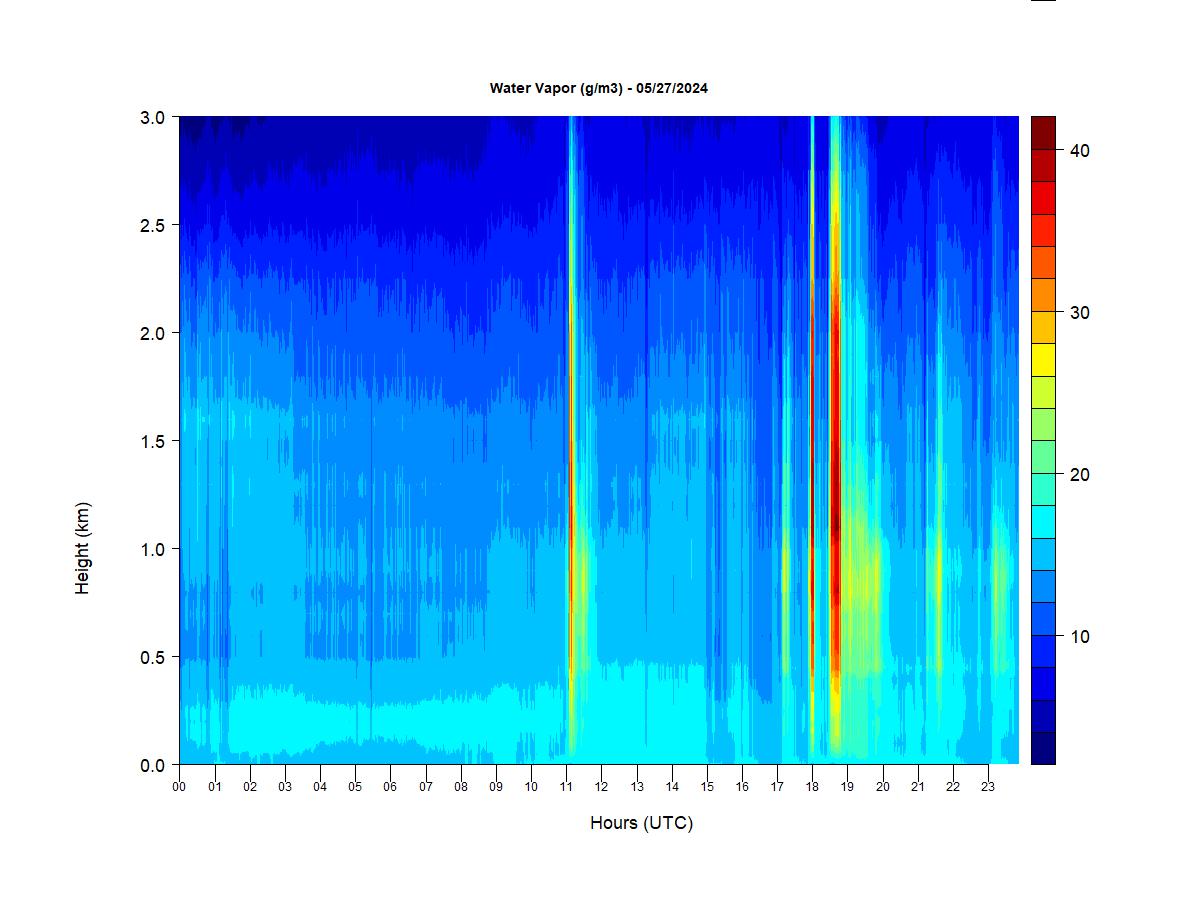Select hour tick label 01 on x-axis
The width and height of the screenshot is (1200, 900).
tap(215, 787)
